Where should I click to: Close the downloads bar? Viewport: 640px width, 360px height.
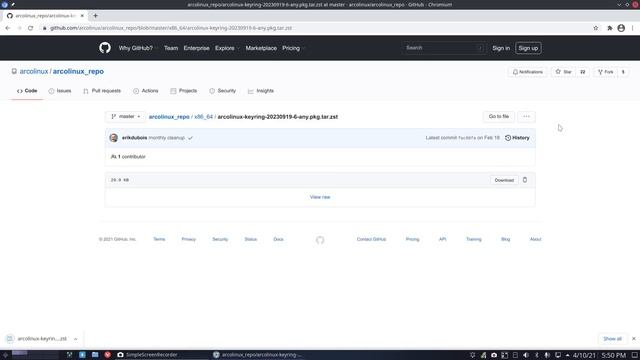pyautogui.click(x=633, y=339)
